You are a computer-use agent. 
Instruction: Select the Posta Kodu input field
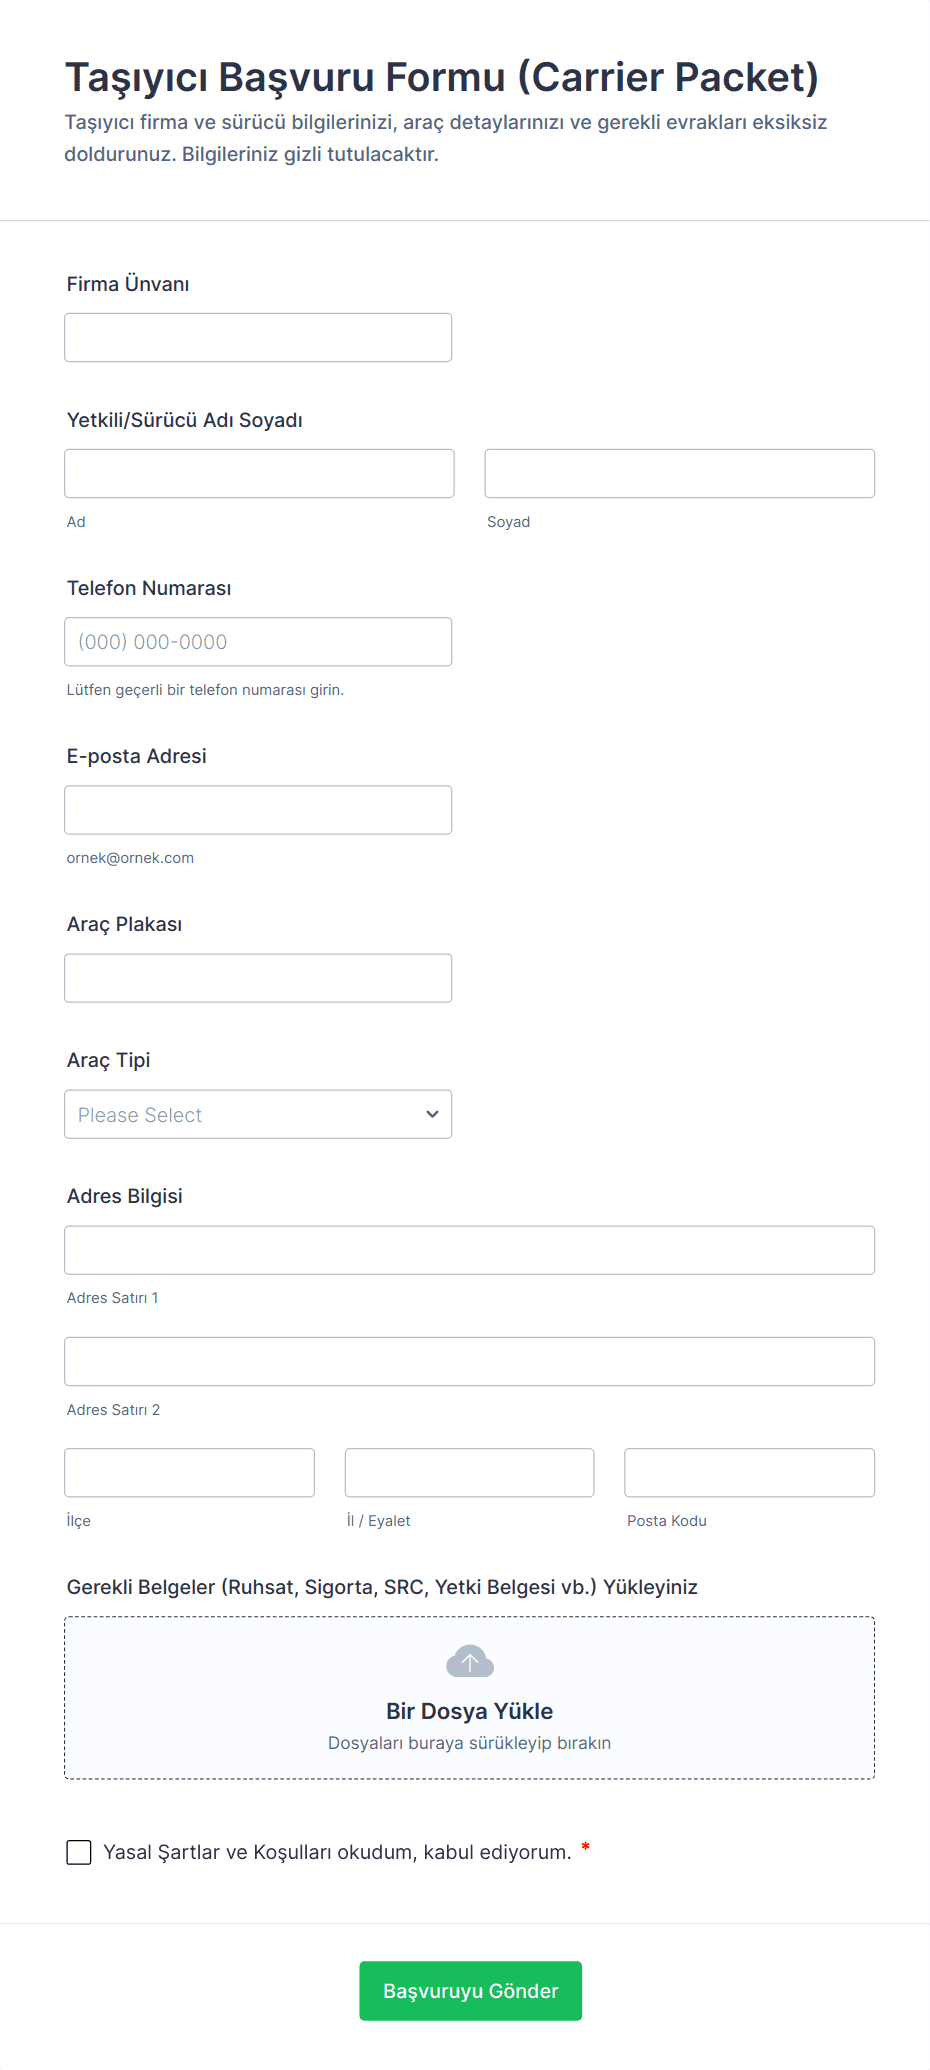point(749,1473)
